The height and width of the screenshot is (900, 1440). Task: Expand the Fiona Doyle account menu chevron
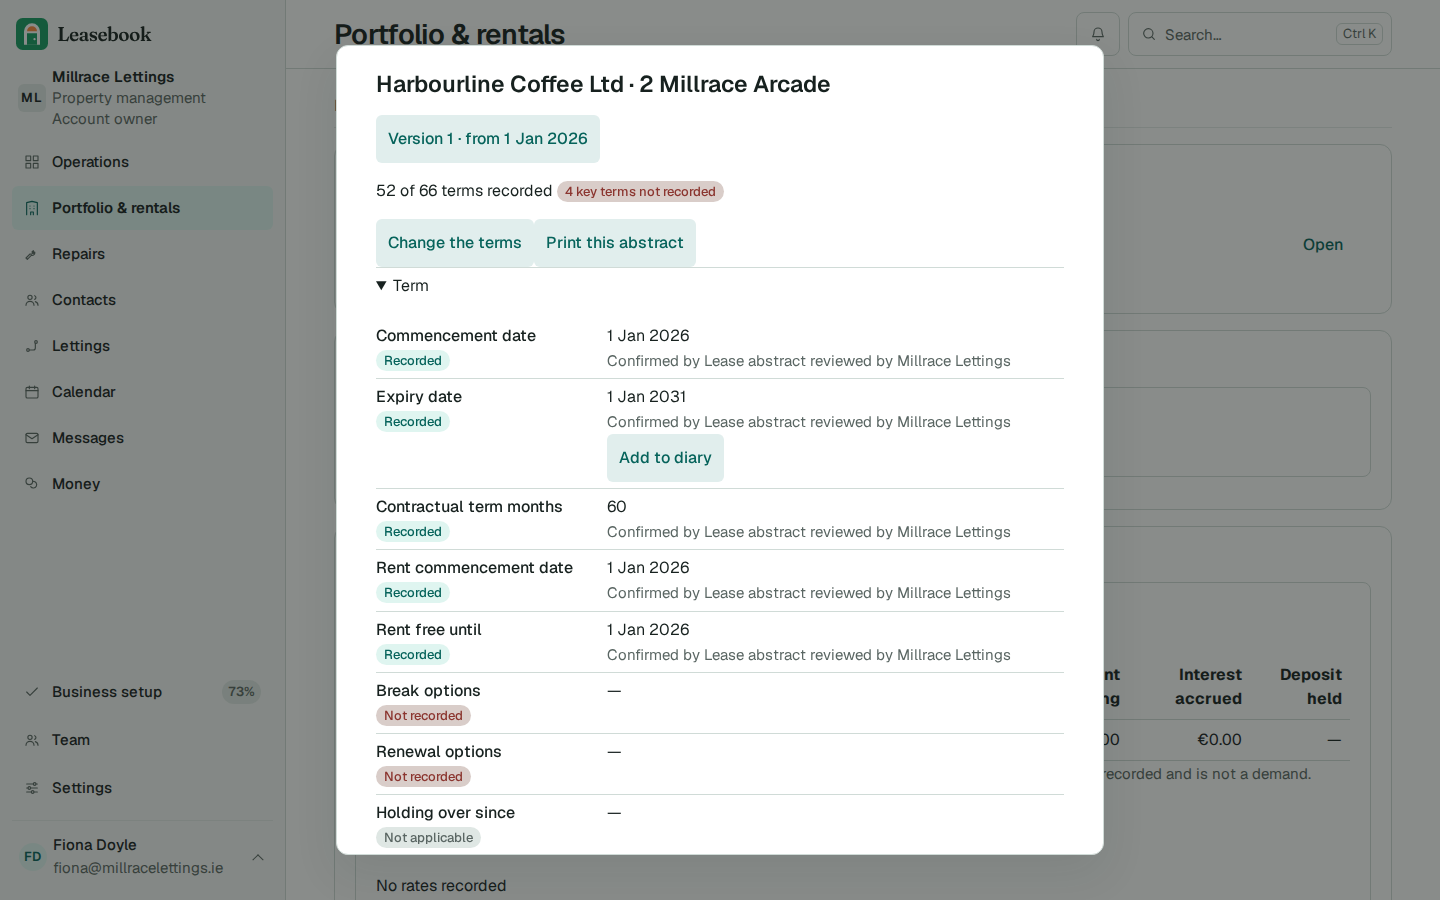click(258, 857)
